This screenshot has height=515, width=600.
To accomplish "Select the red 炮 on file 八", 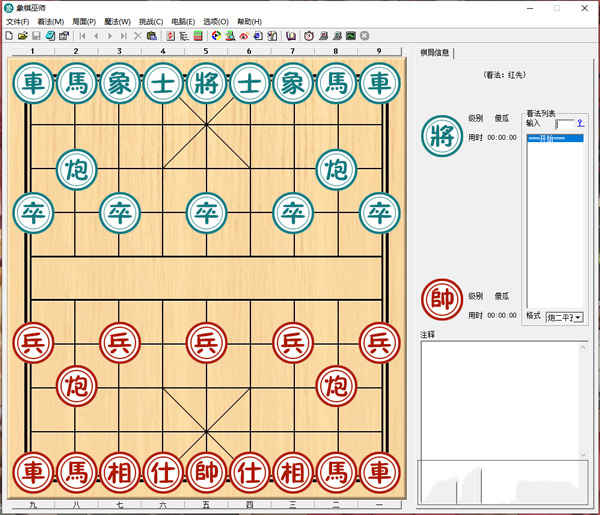I will 77,386.
